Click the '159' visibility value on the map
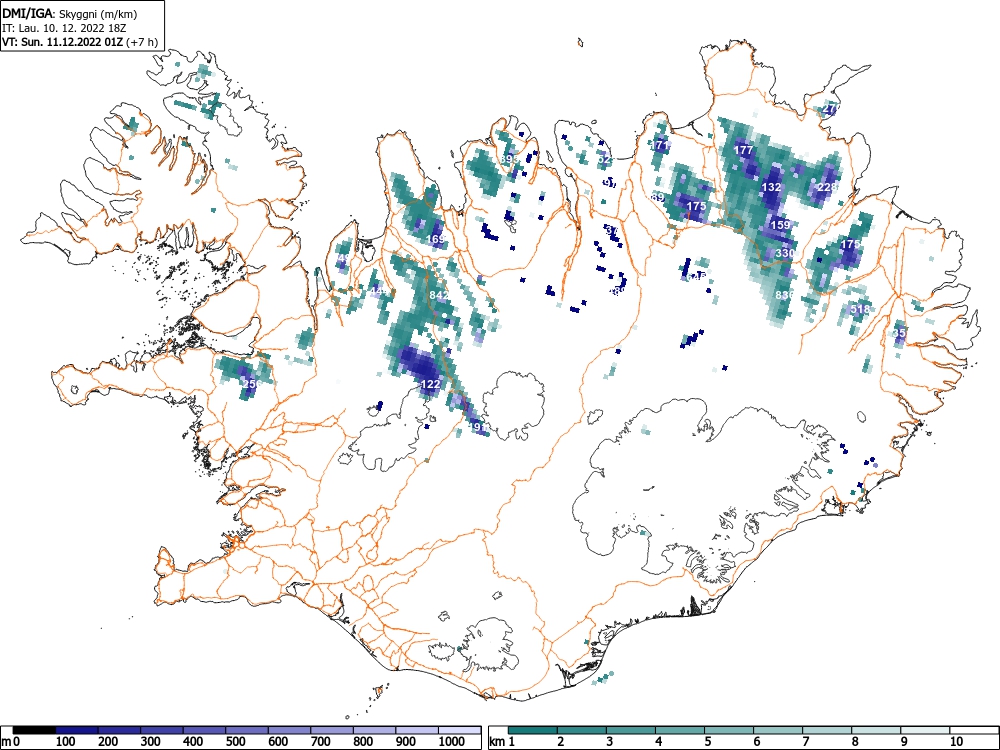Screen dimensions: 1000x750 pyautogui.click(x=781, y=225)
